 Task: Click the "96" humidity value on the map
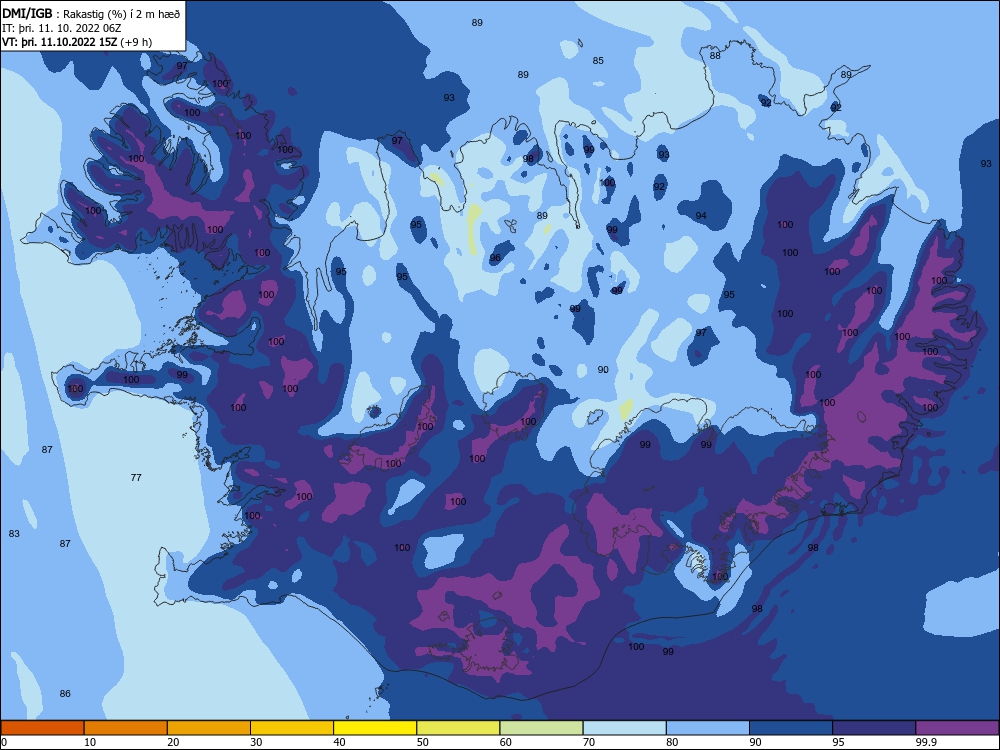(x=495, y=258)
